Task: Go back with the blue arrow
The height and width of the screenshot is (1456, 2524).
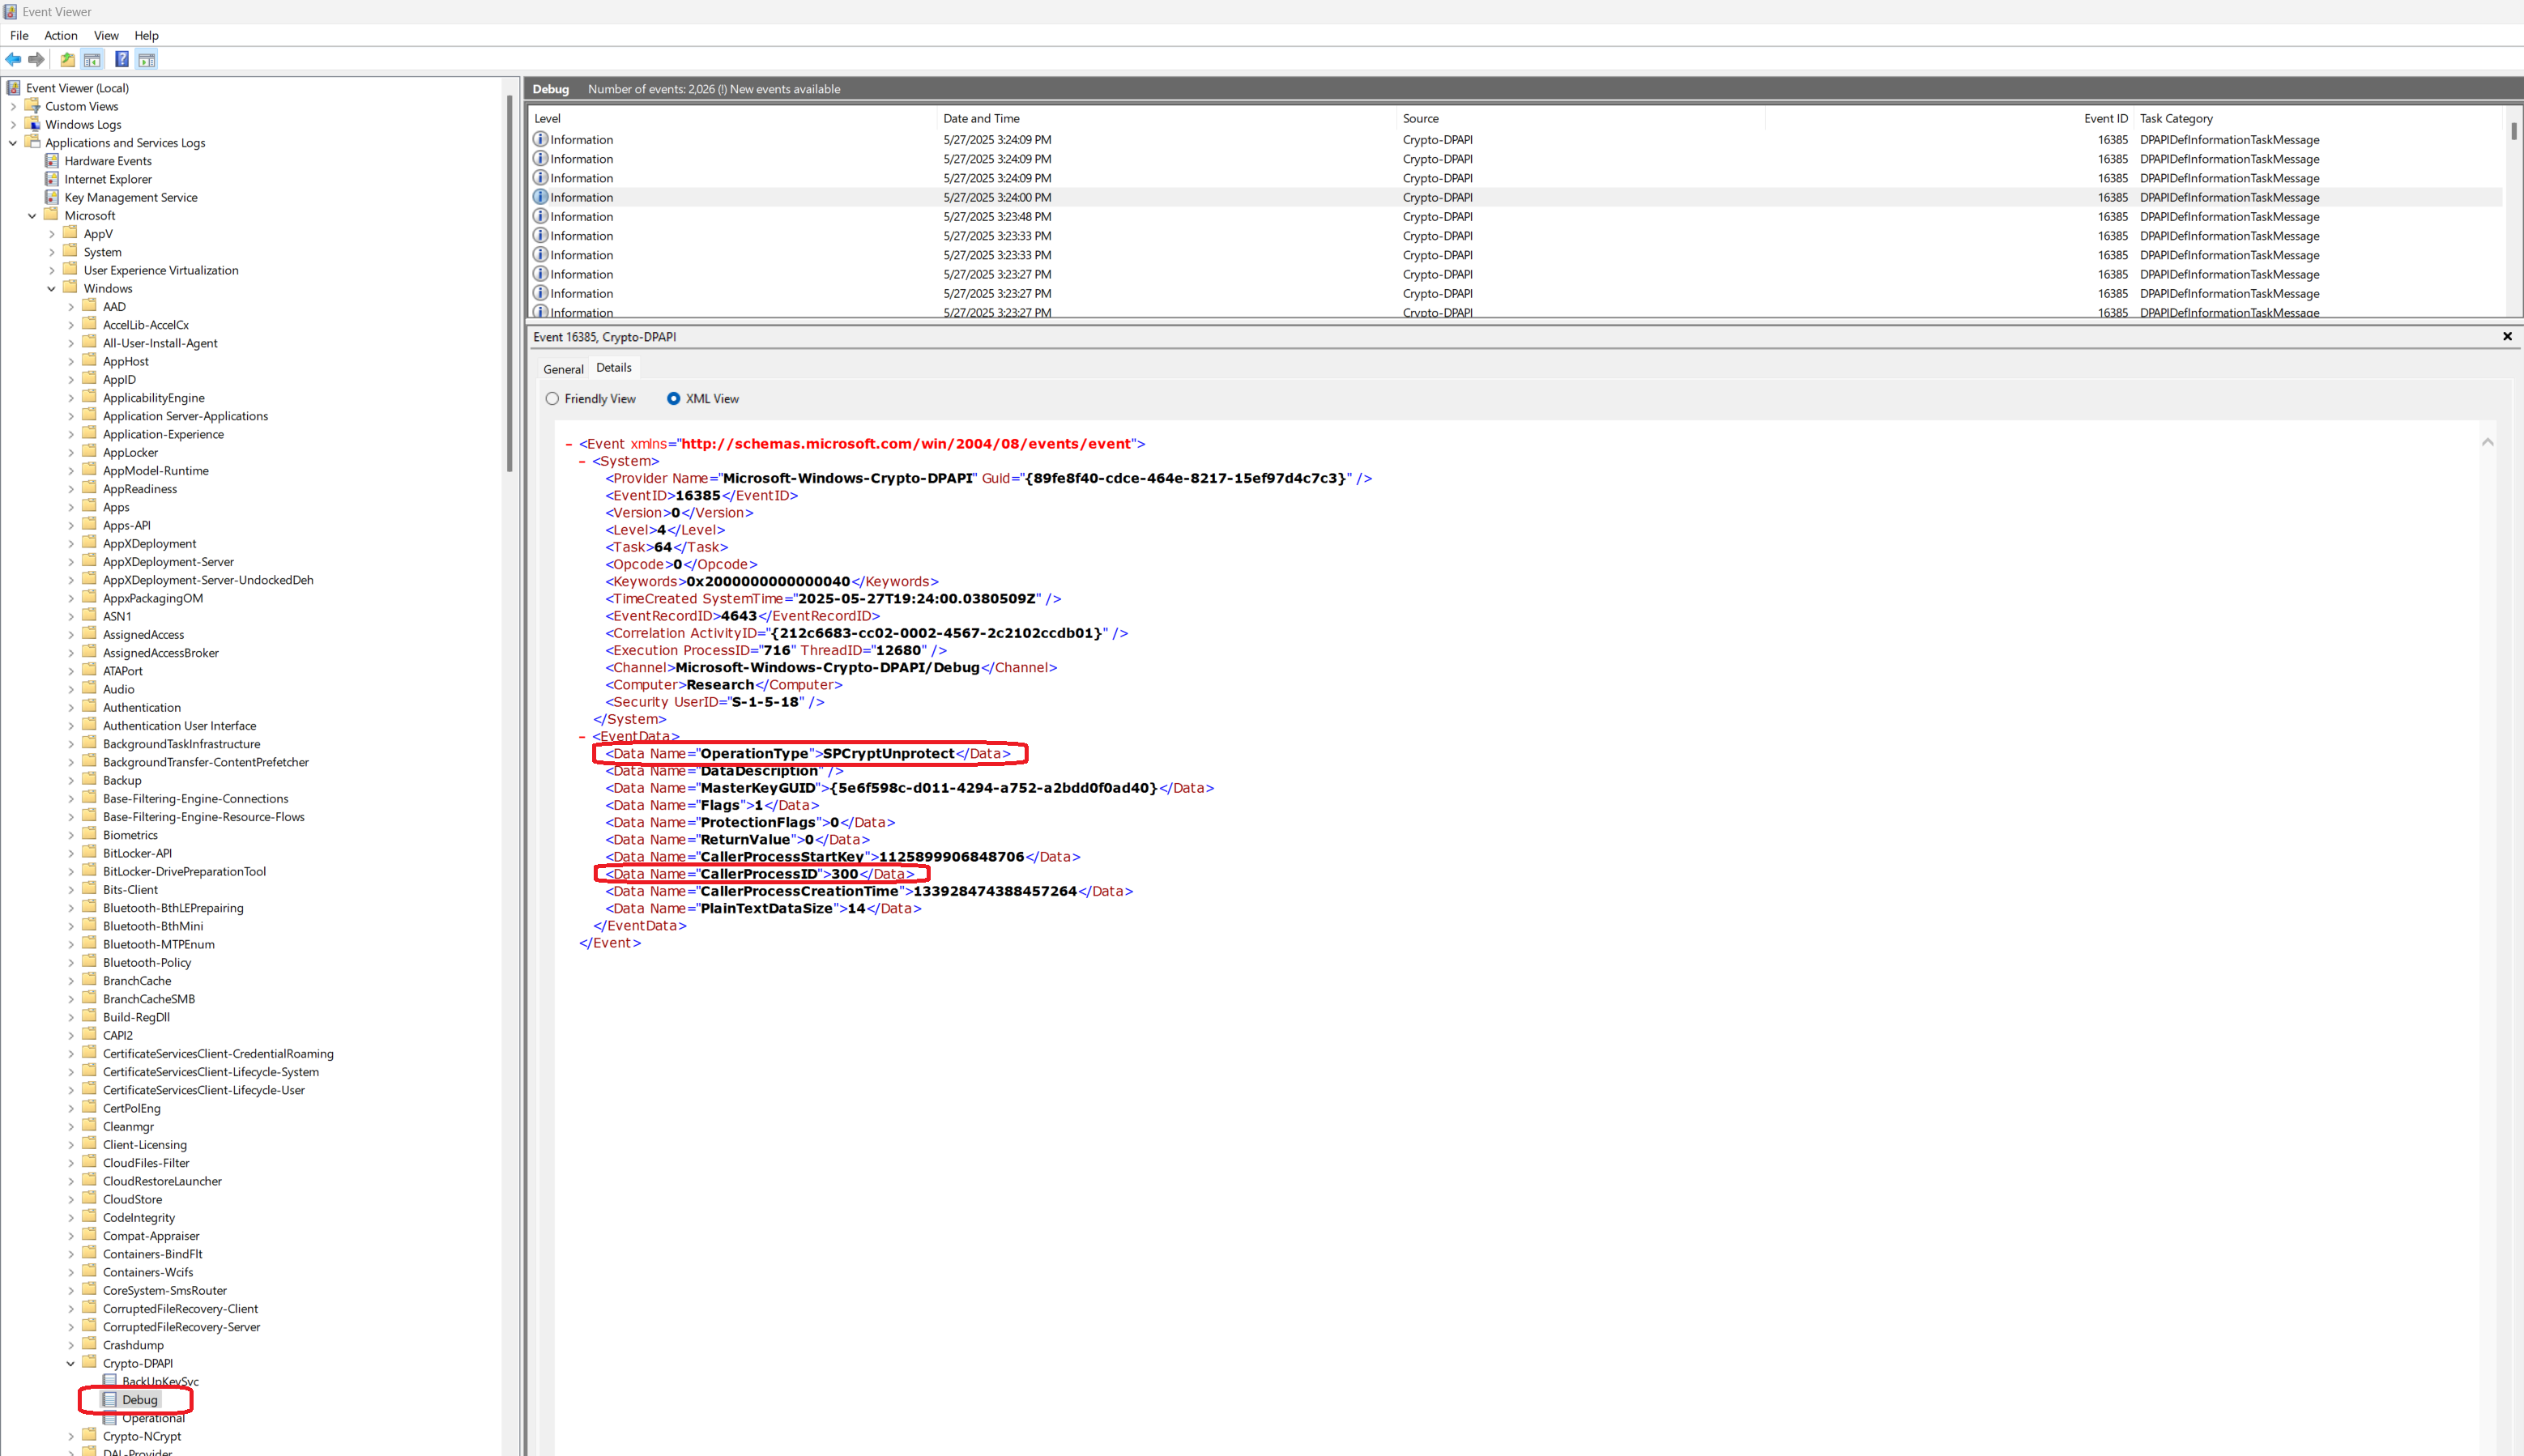Action: [x=13, y=60]
